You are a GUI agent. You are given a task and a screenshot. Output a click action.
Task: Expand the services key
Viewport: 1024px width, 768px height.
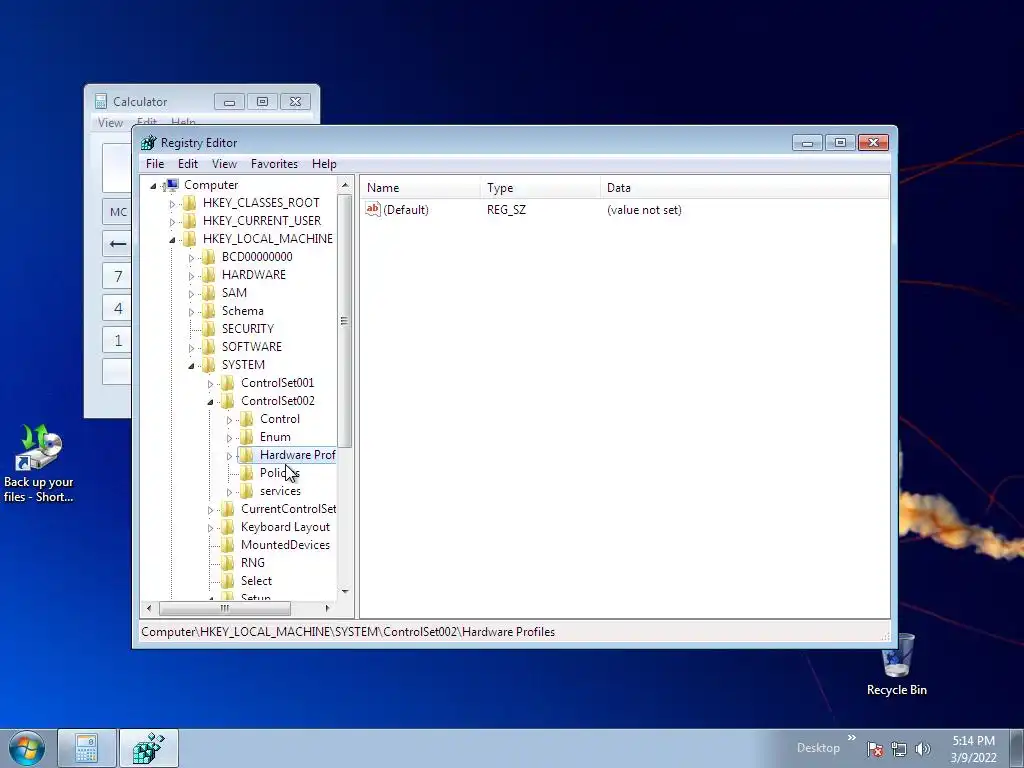tap(229, 492)
